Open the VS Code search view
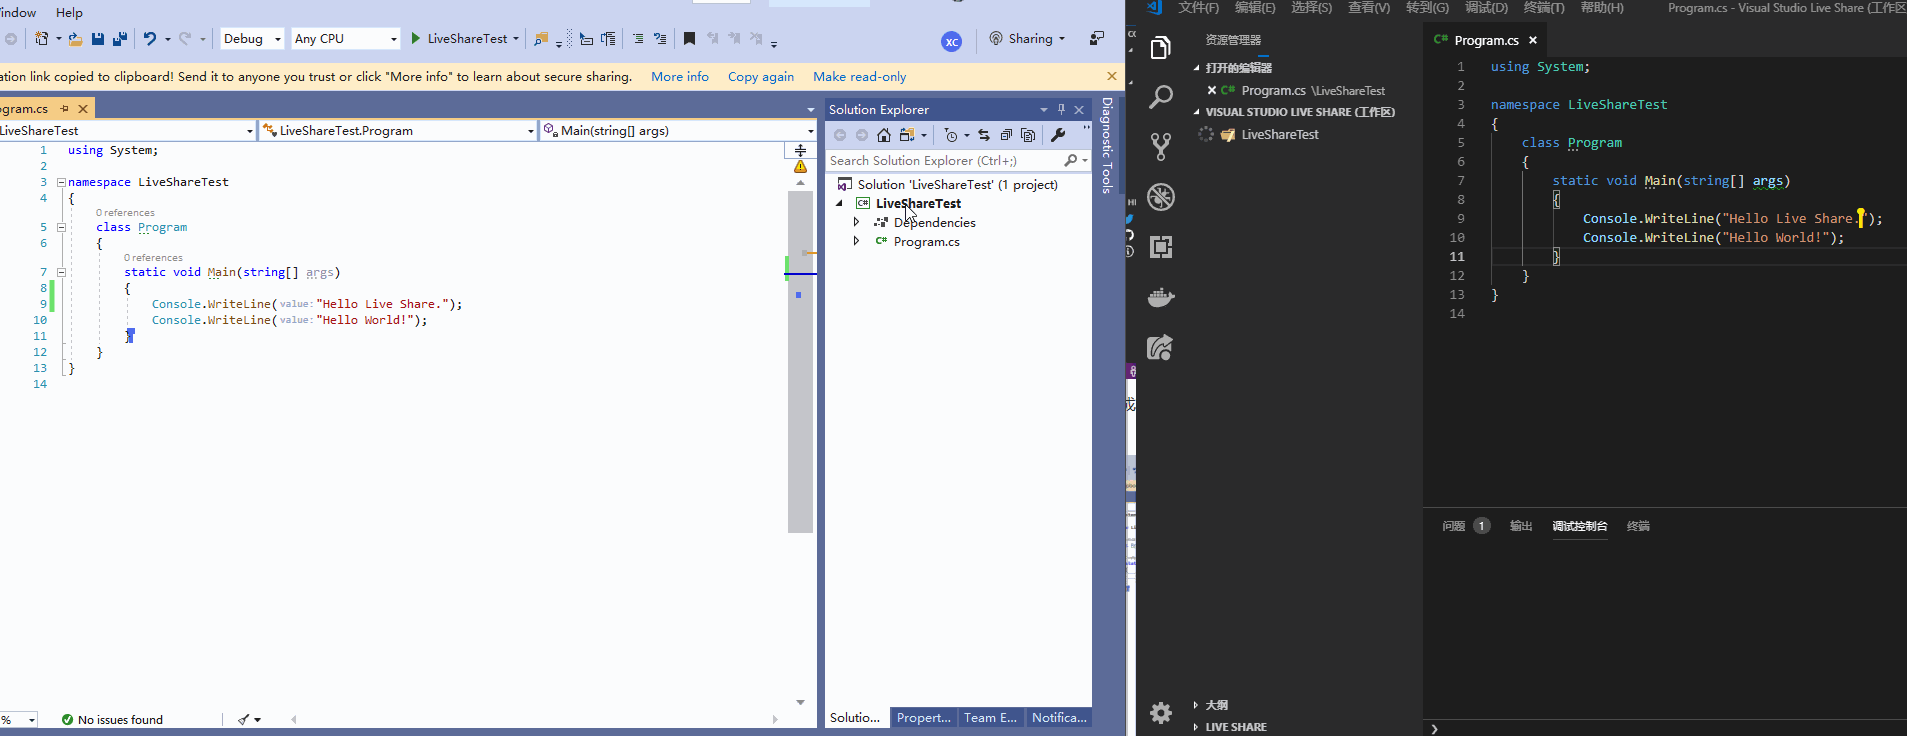Viewport: 1907px width, 736px height. (x=1160, y=97)
